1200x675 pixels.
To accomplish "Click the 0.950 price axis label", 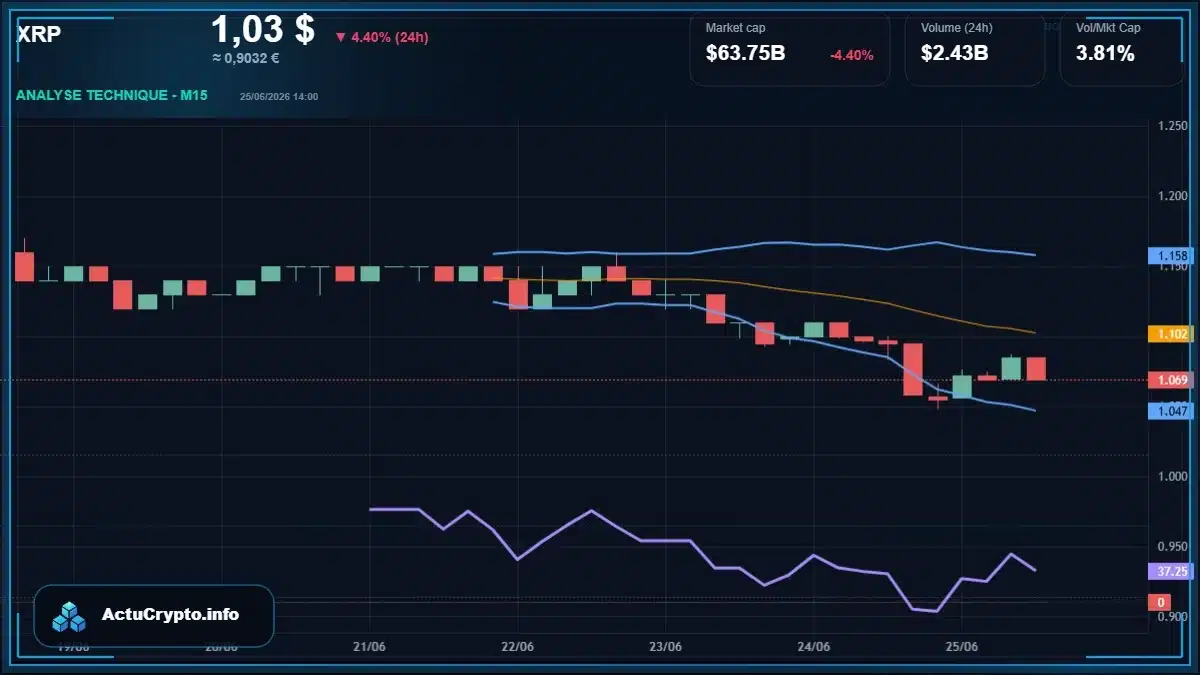I will pyautogui.click(x=1171, y=547).
